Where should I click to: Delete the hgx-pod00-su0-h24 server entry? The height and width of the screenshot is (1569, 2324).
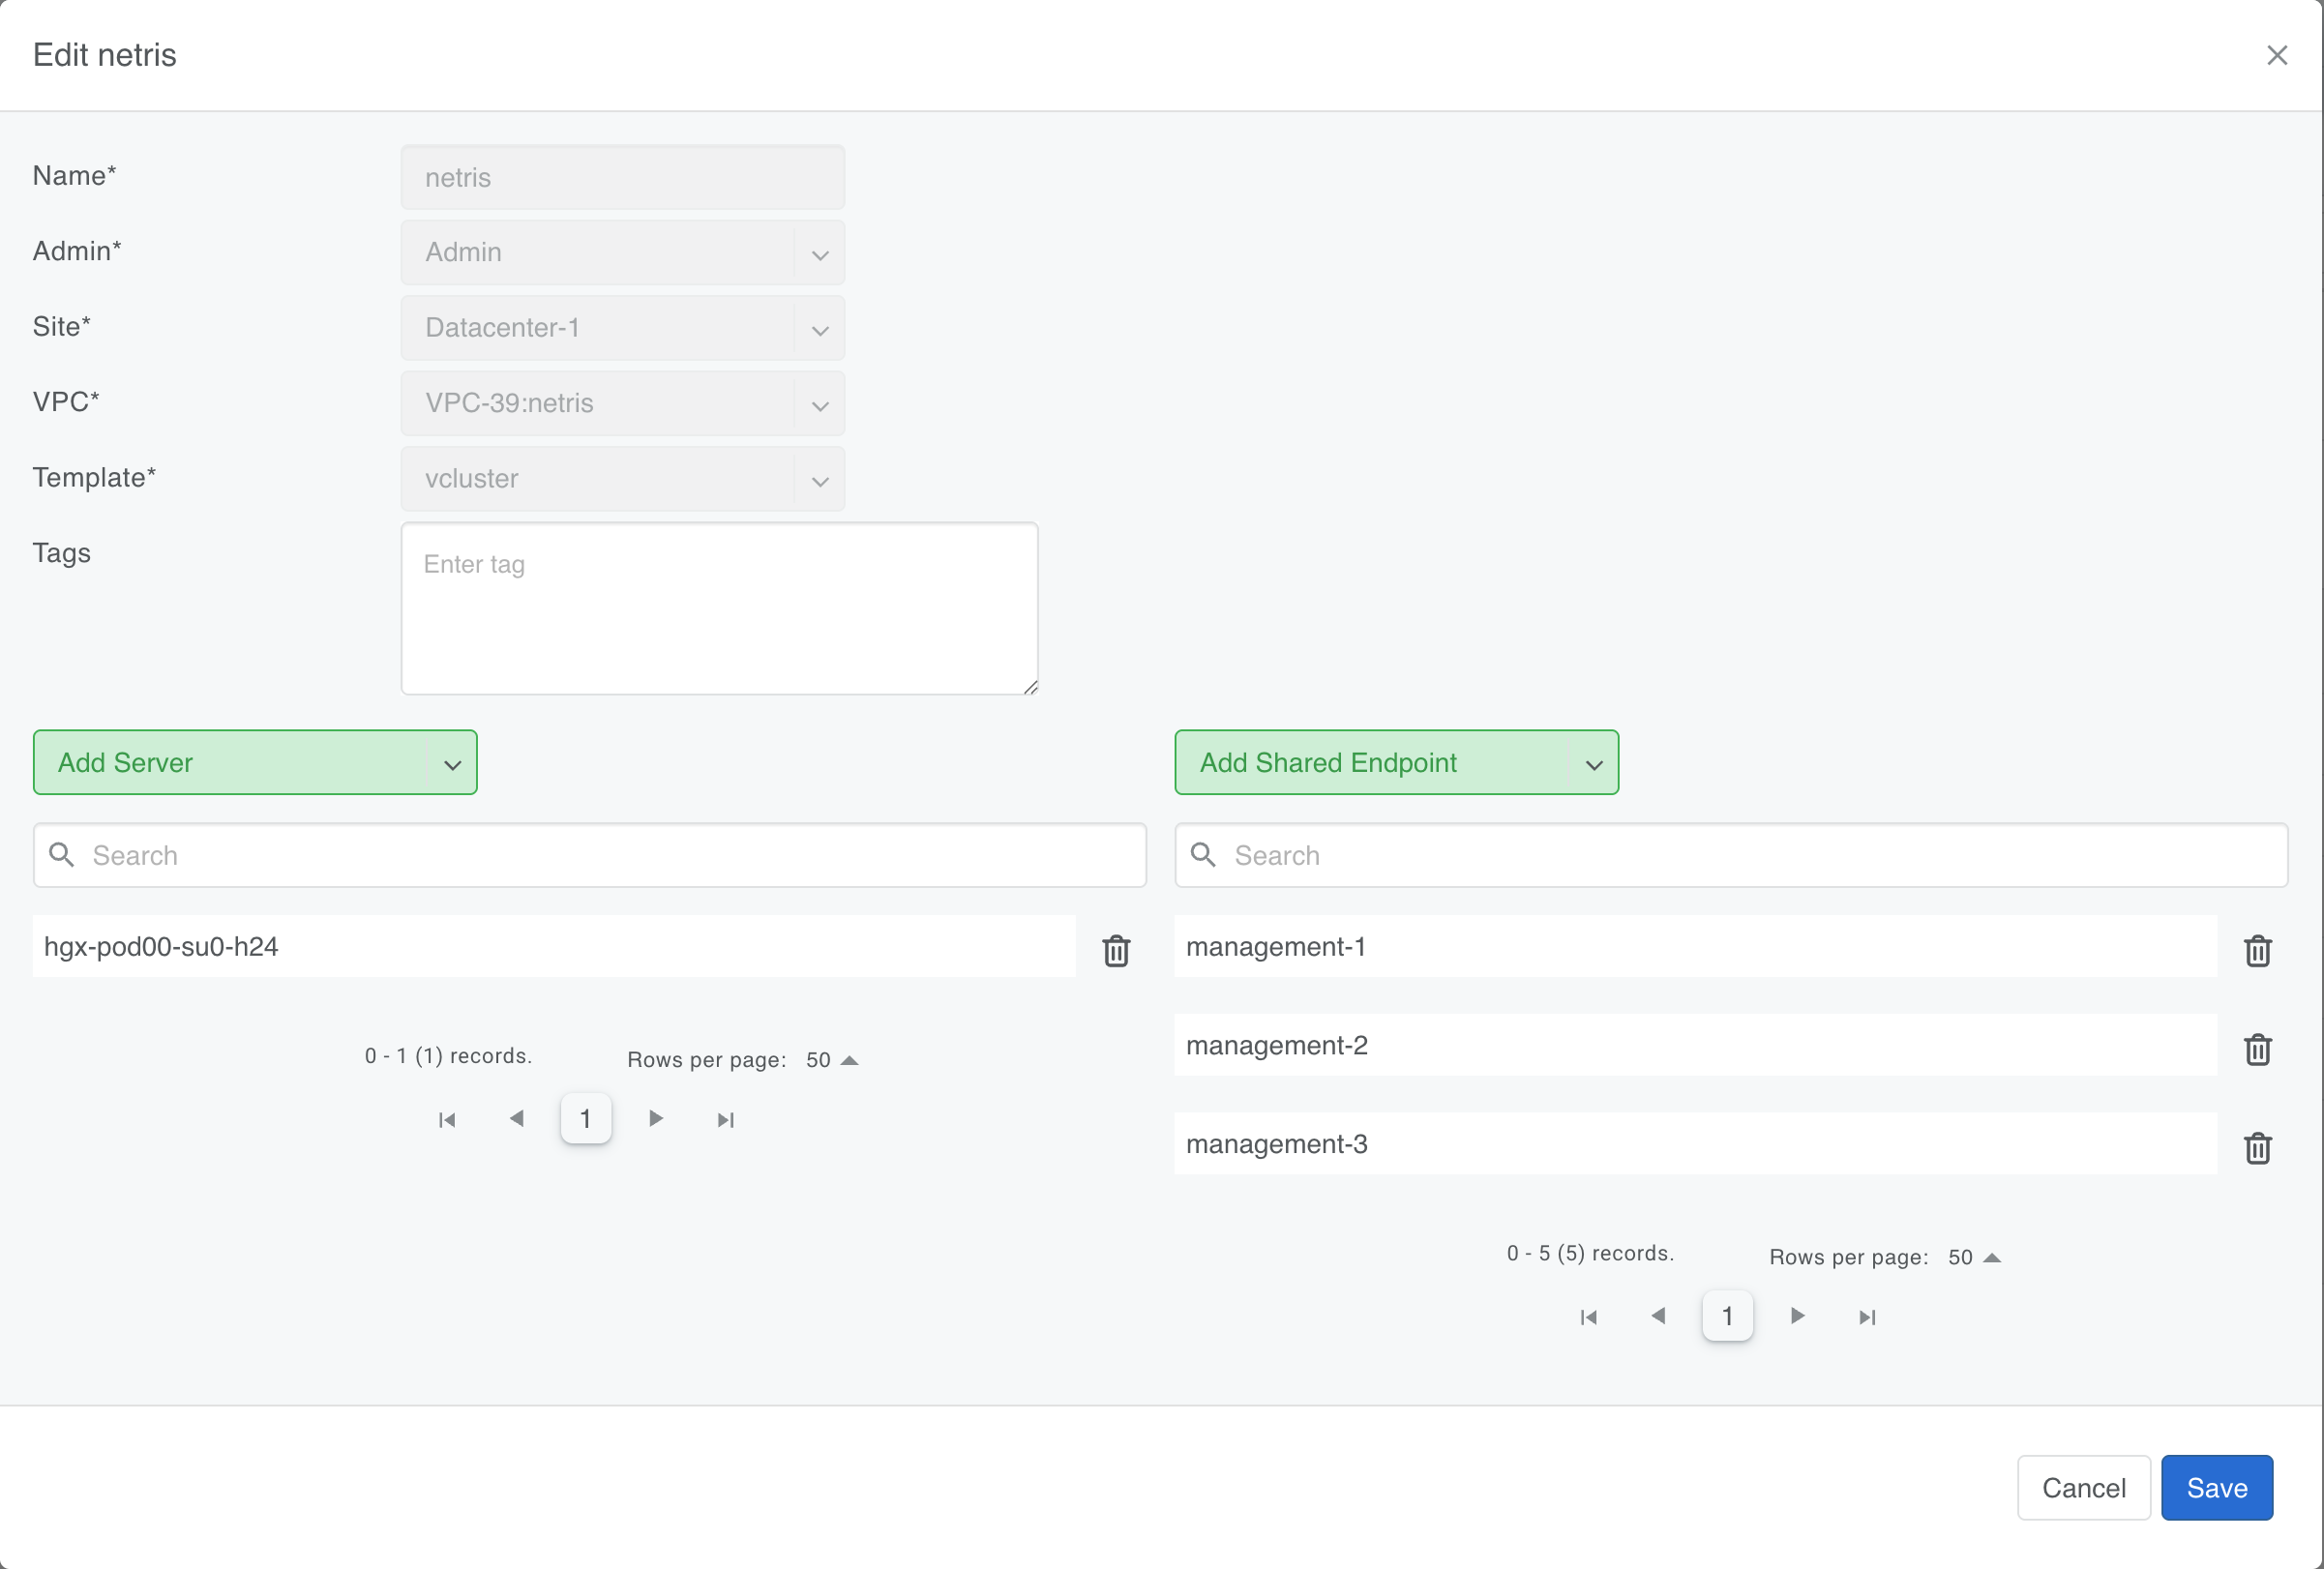(1116, 951)
